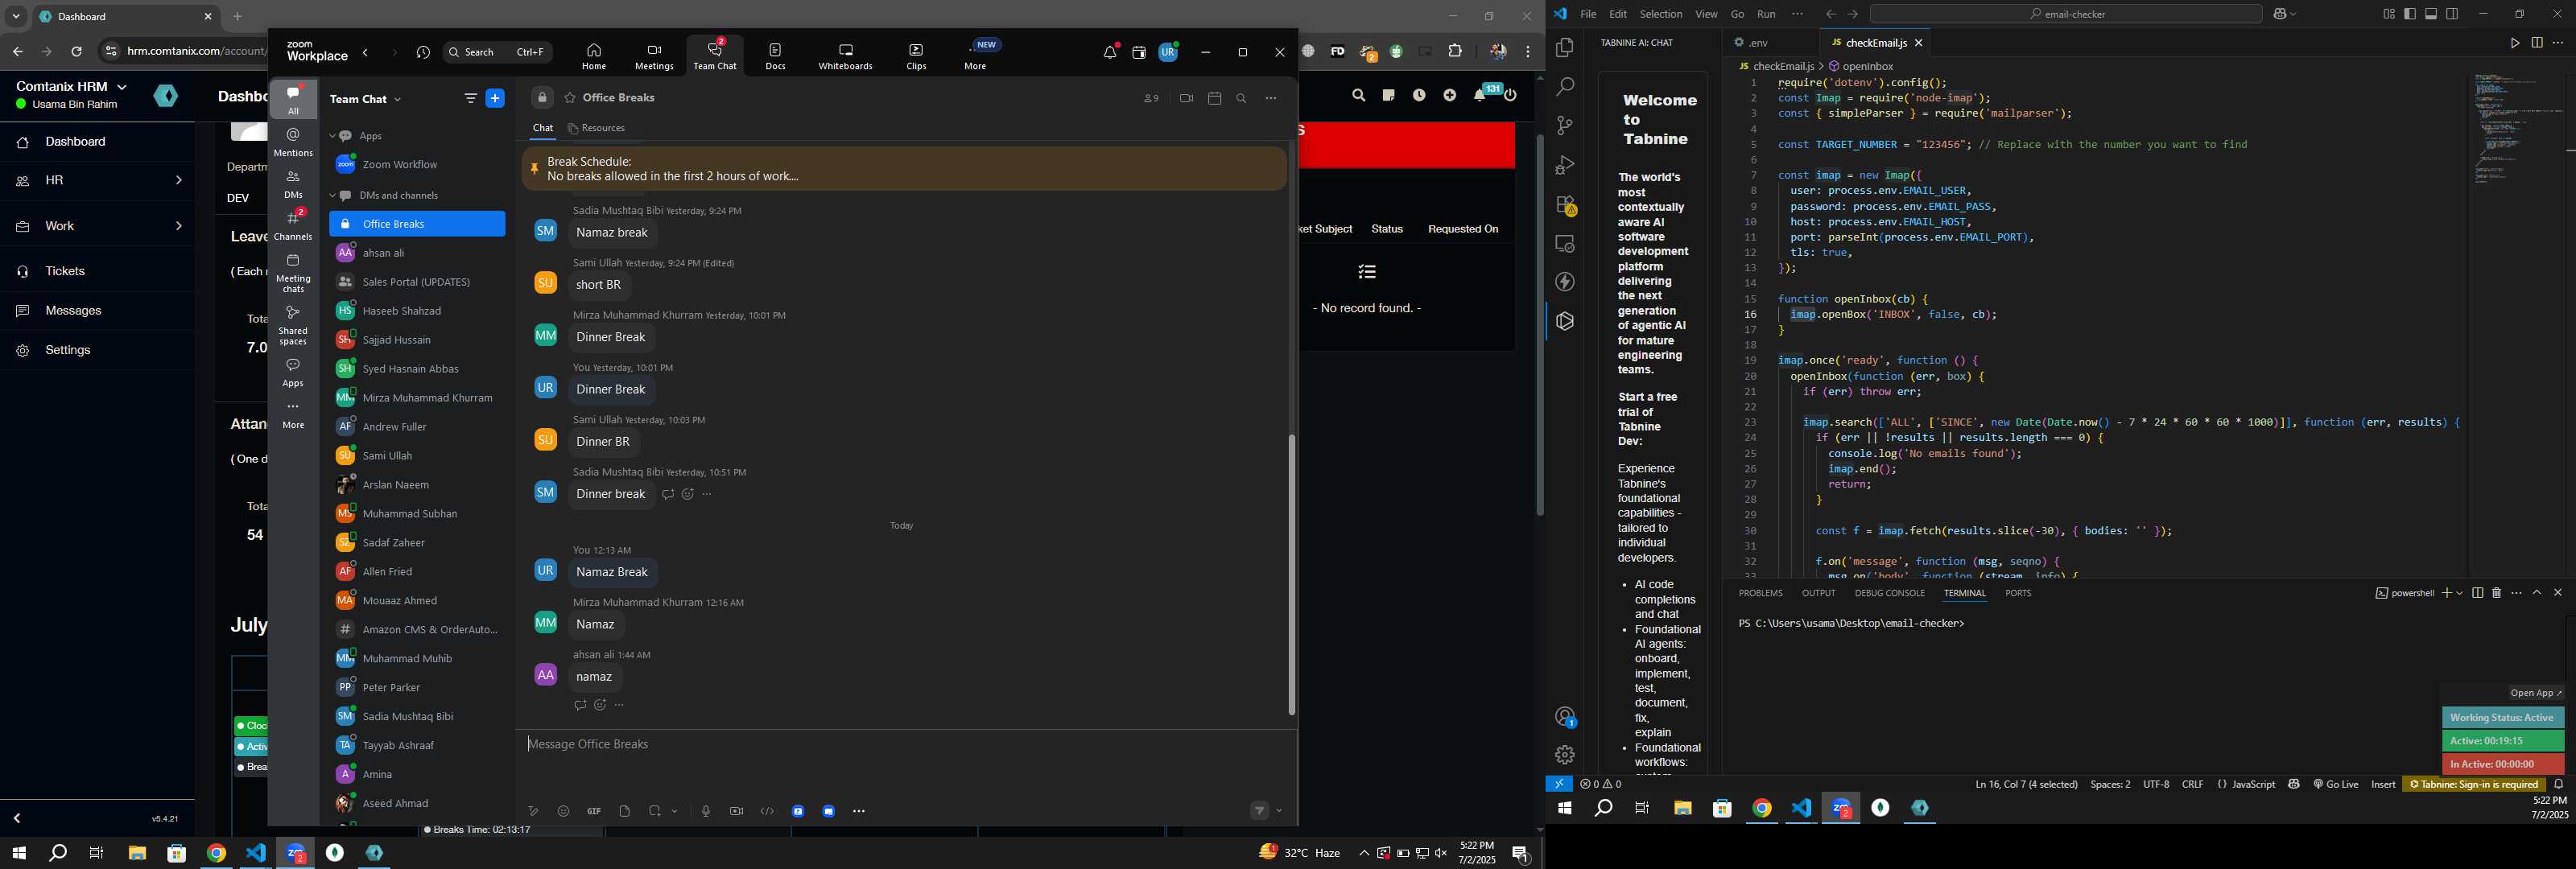Open the Zoom Home tab
Screen dimensions: 2576x869
point(594,56)
